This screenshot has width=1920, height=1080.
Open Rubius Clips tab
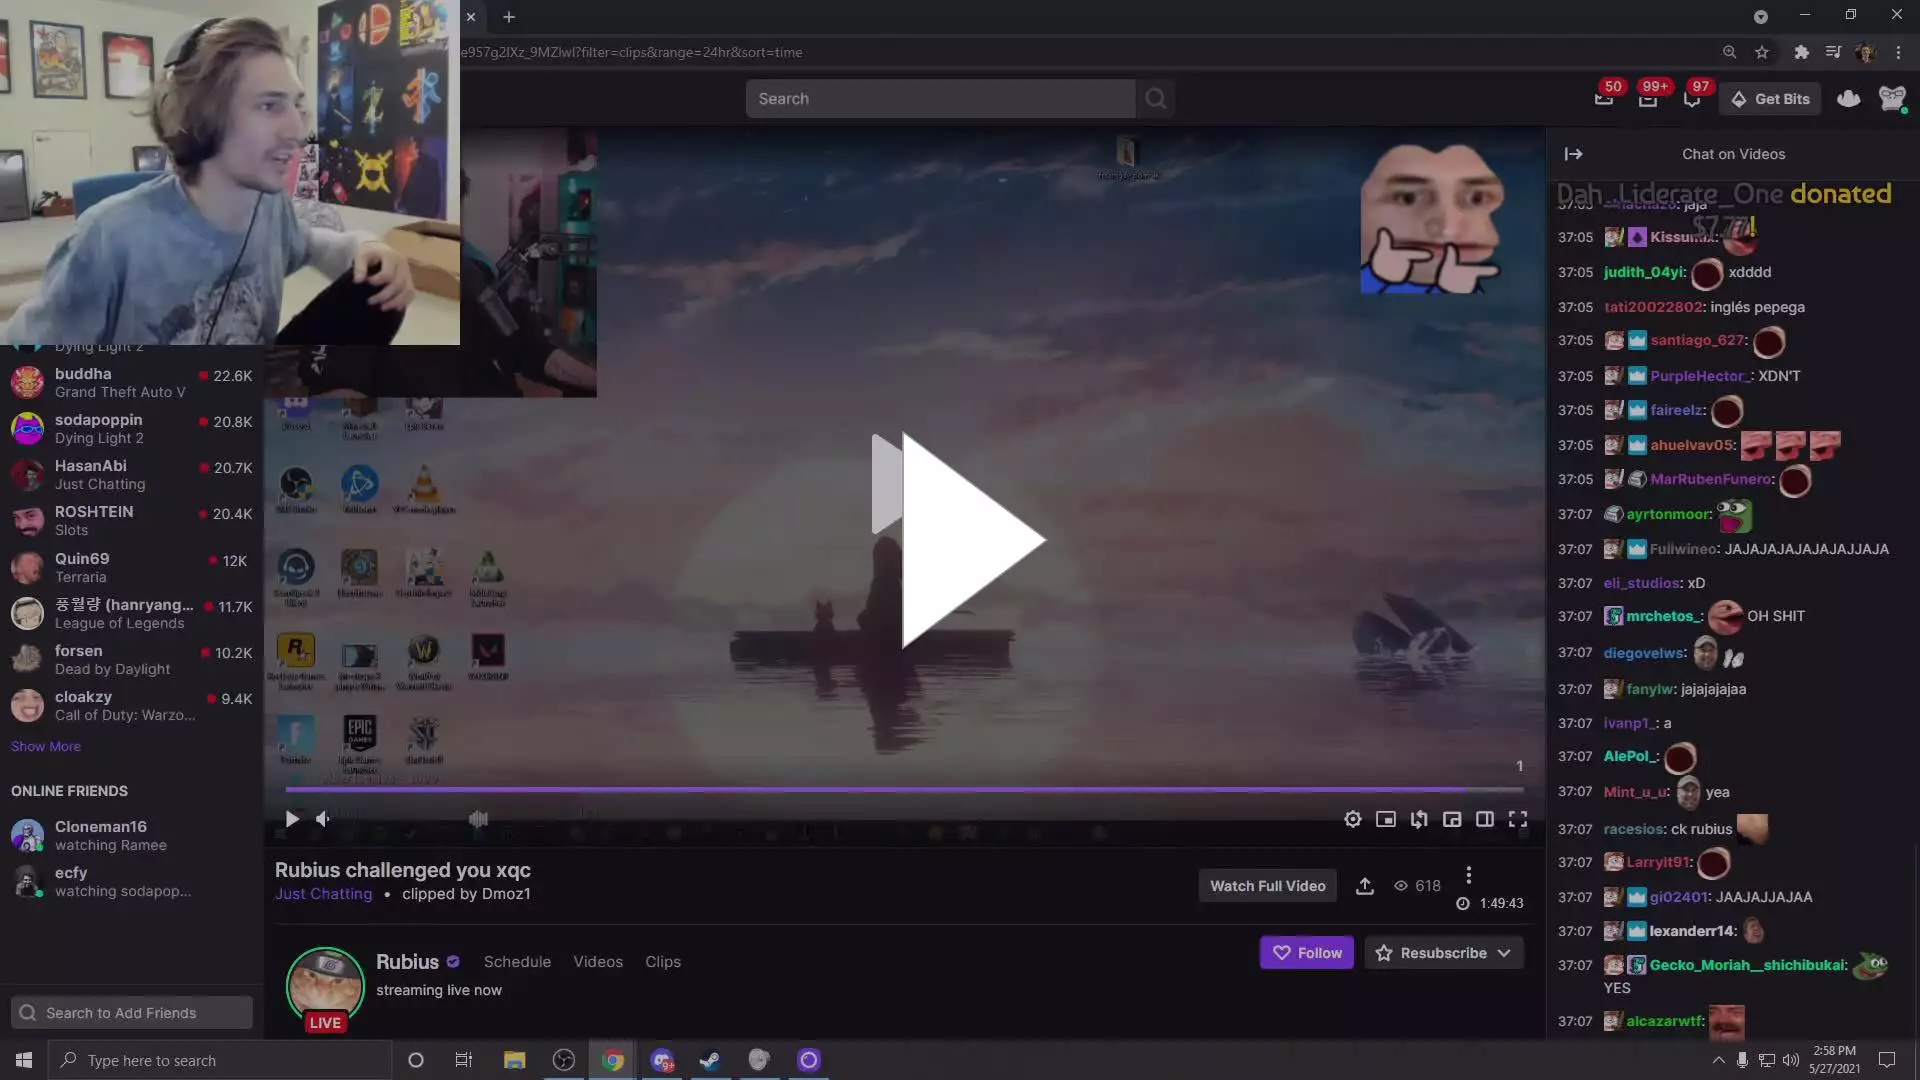tap(663, 962)
